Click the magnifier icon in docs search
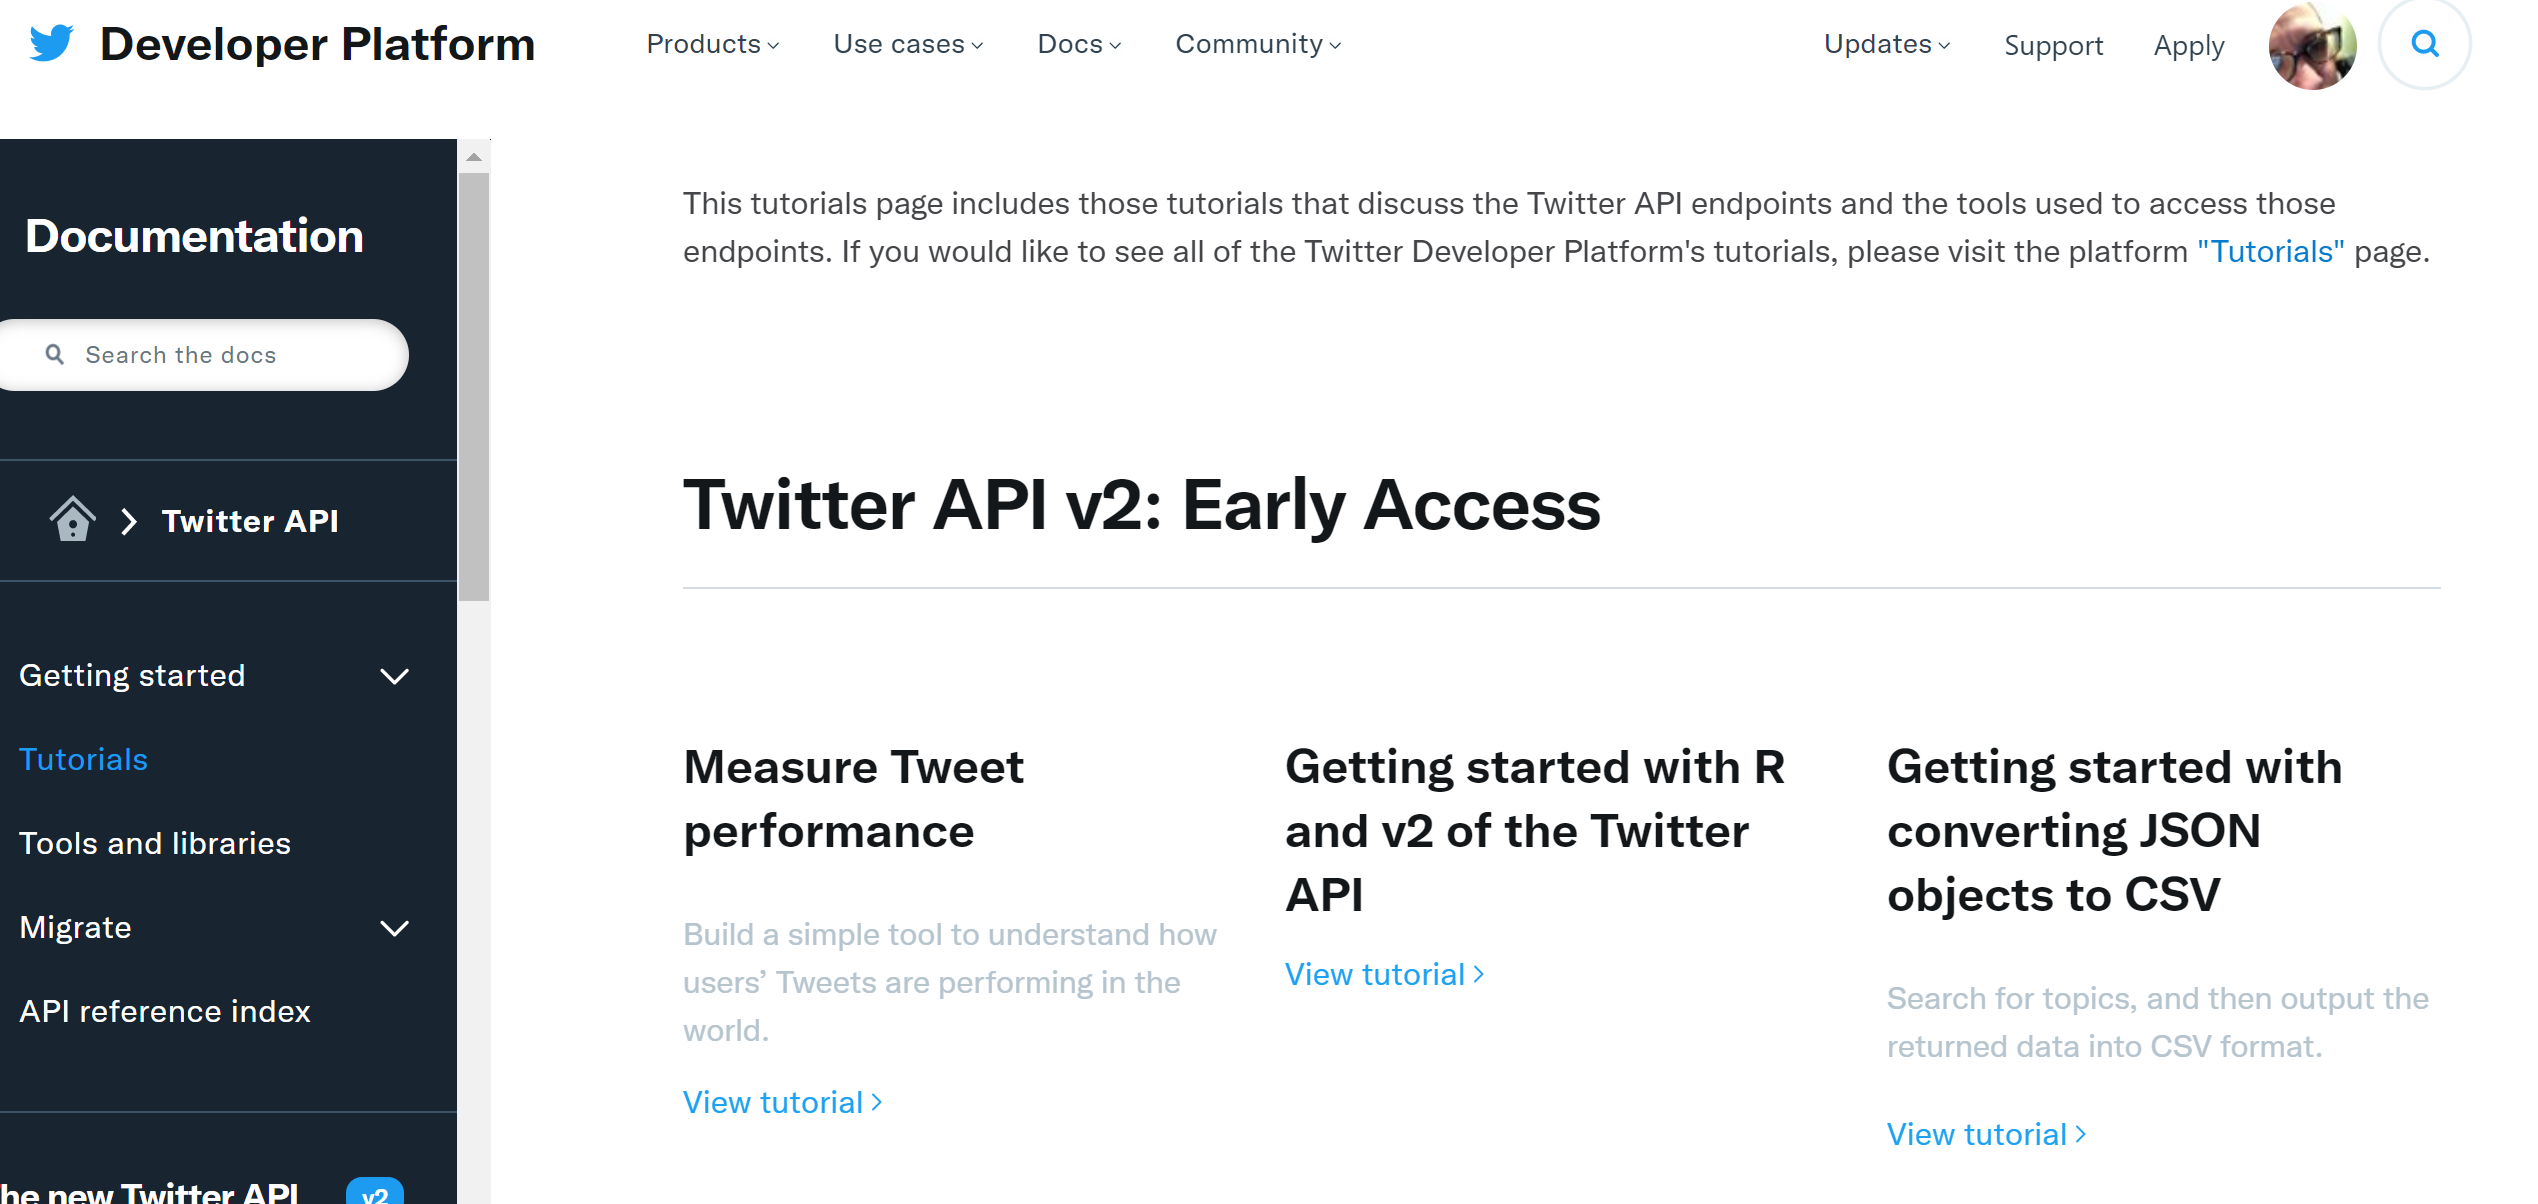The width and height of the screenshot is (2538, 1204). (x=55, y=355)
